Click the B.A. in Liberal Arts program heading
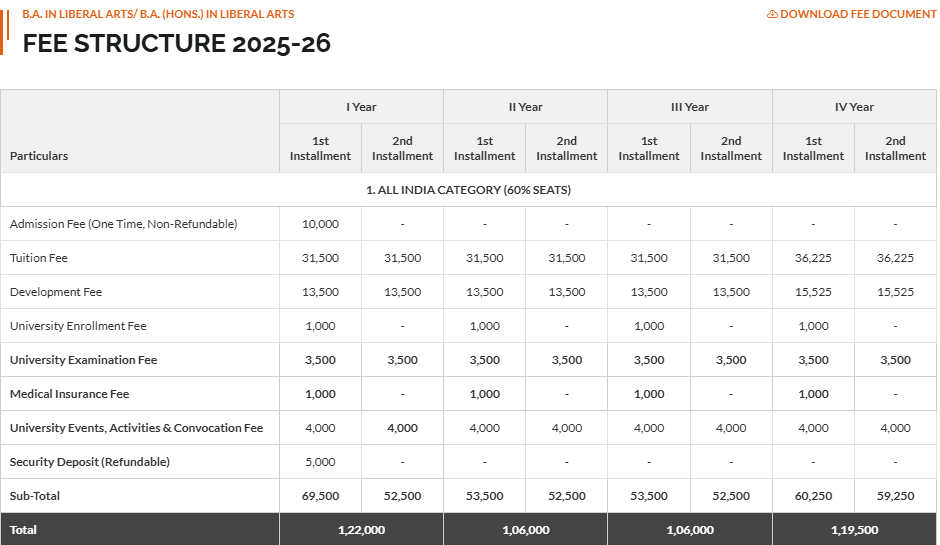Screen dimensions: 940x545 [158, 15]
